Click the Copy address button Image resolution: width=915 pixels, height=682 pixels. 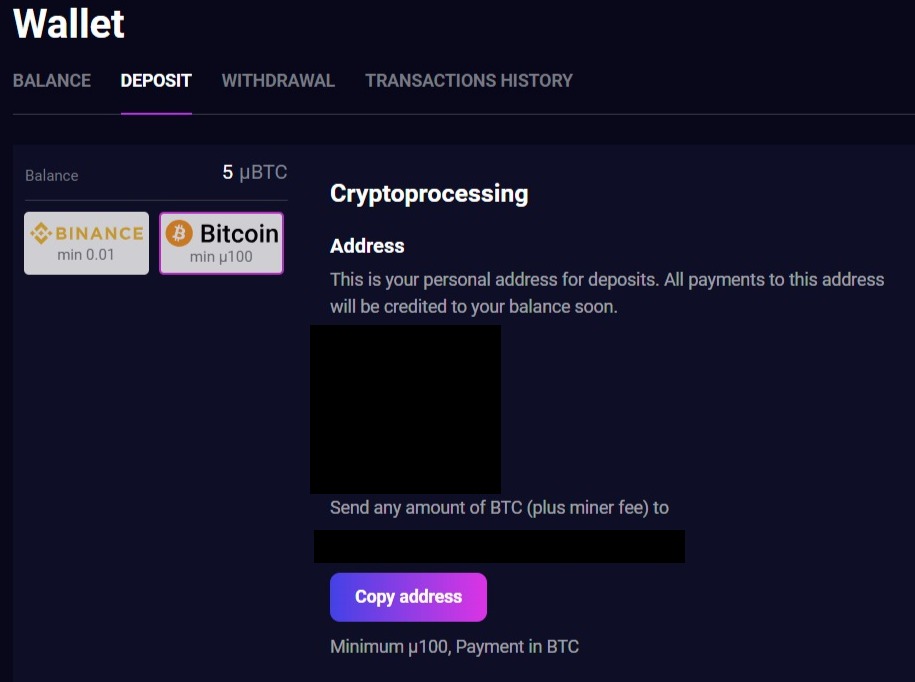pos(408,597)
